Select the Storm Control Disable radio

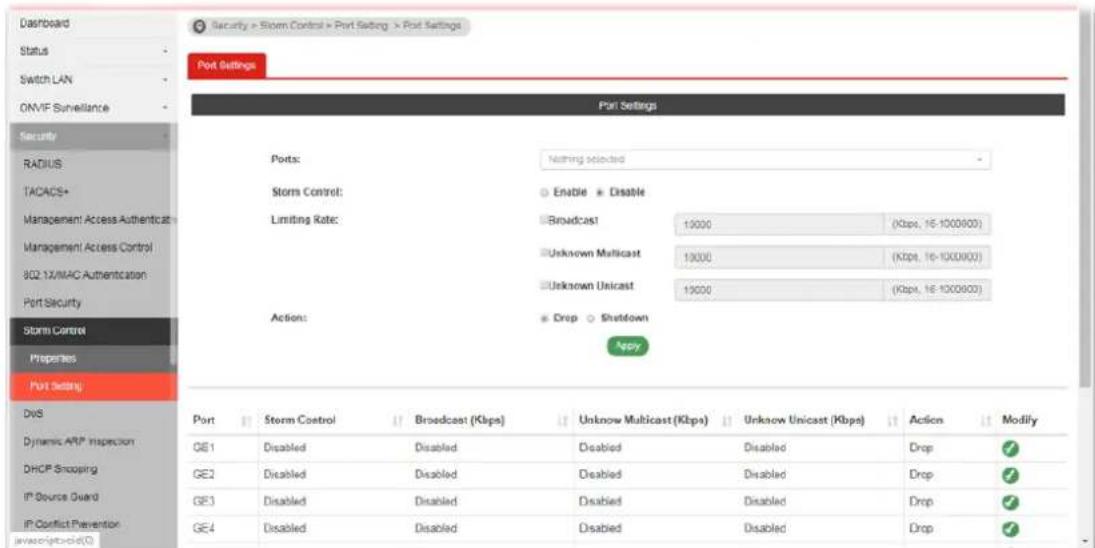click(599, 193)
